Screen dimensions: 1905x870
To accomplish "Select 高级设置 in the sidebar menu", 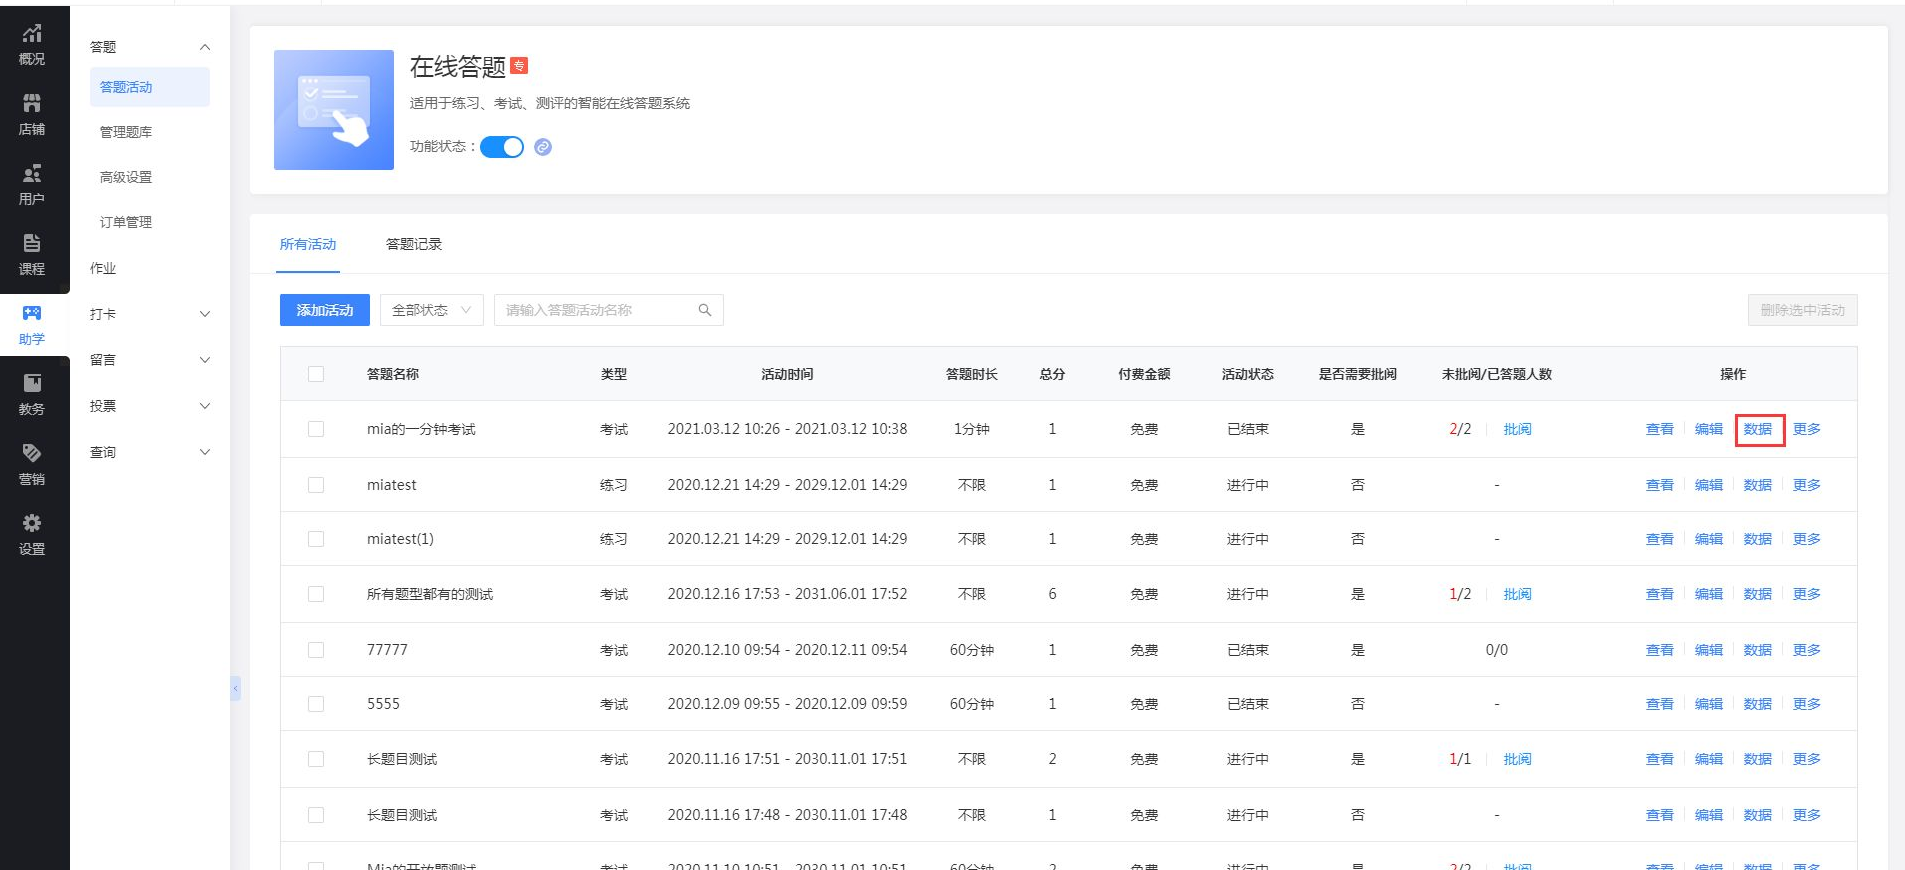I will click(126, 177).
